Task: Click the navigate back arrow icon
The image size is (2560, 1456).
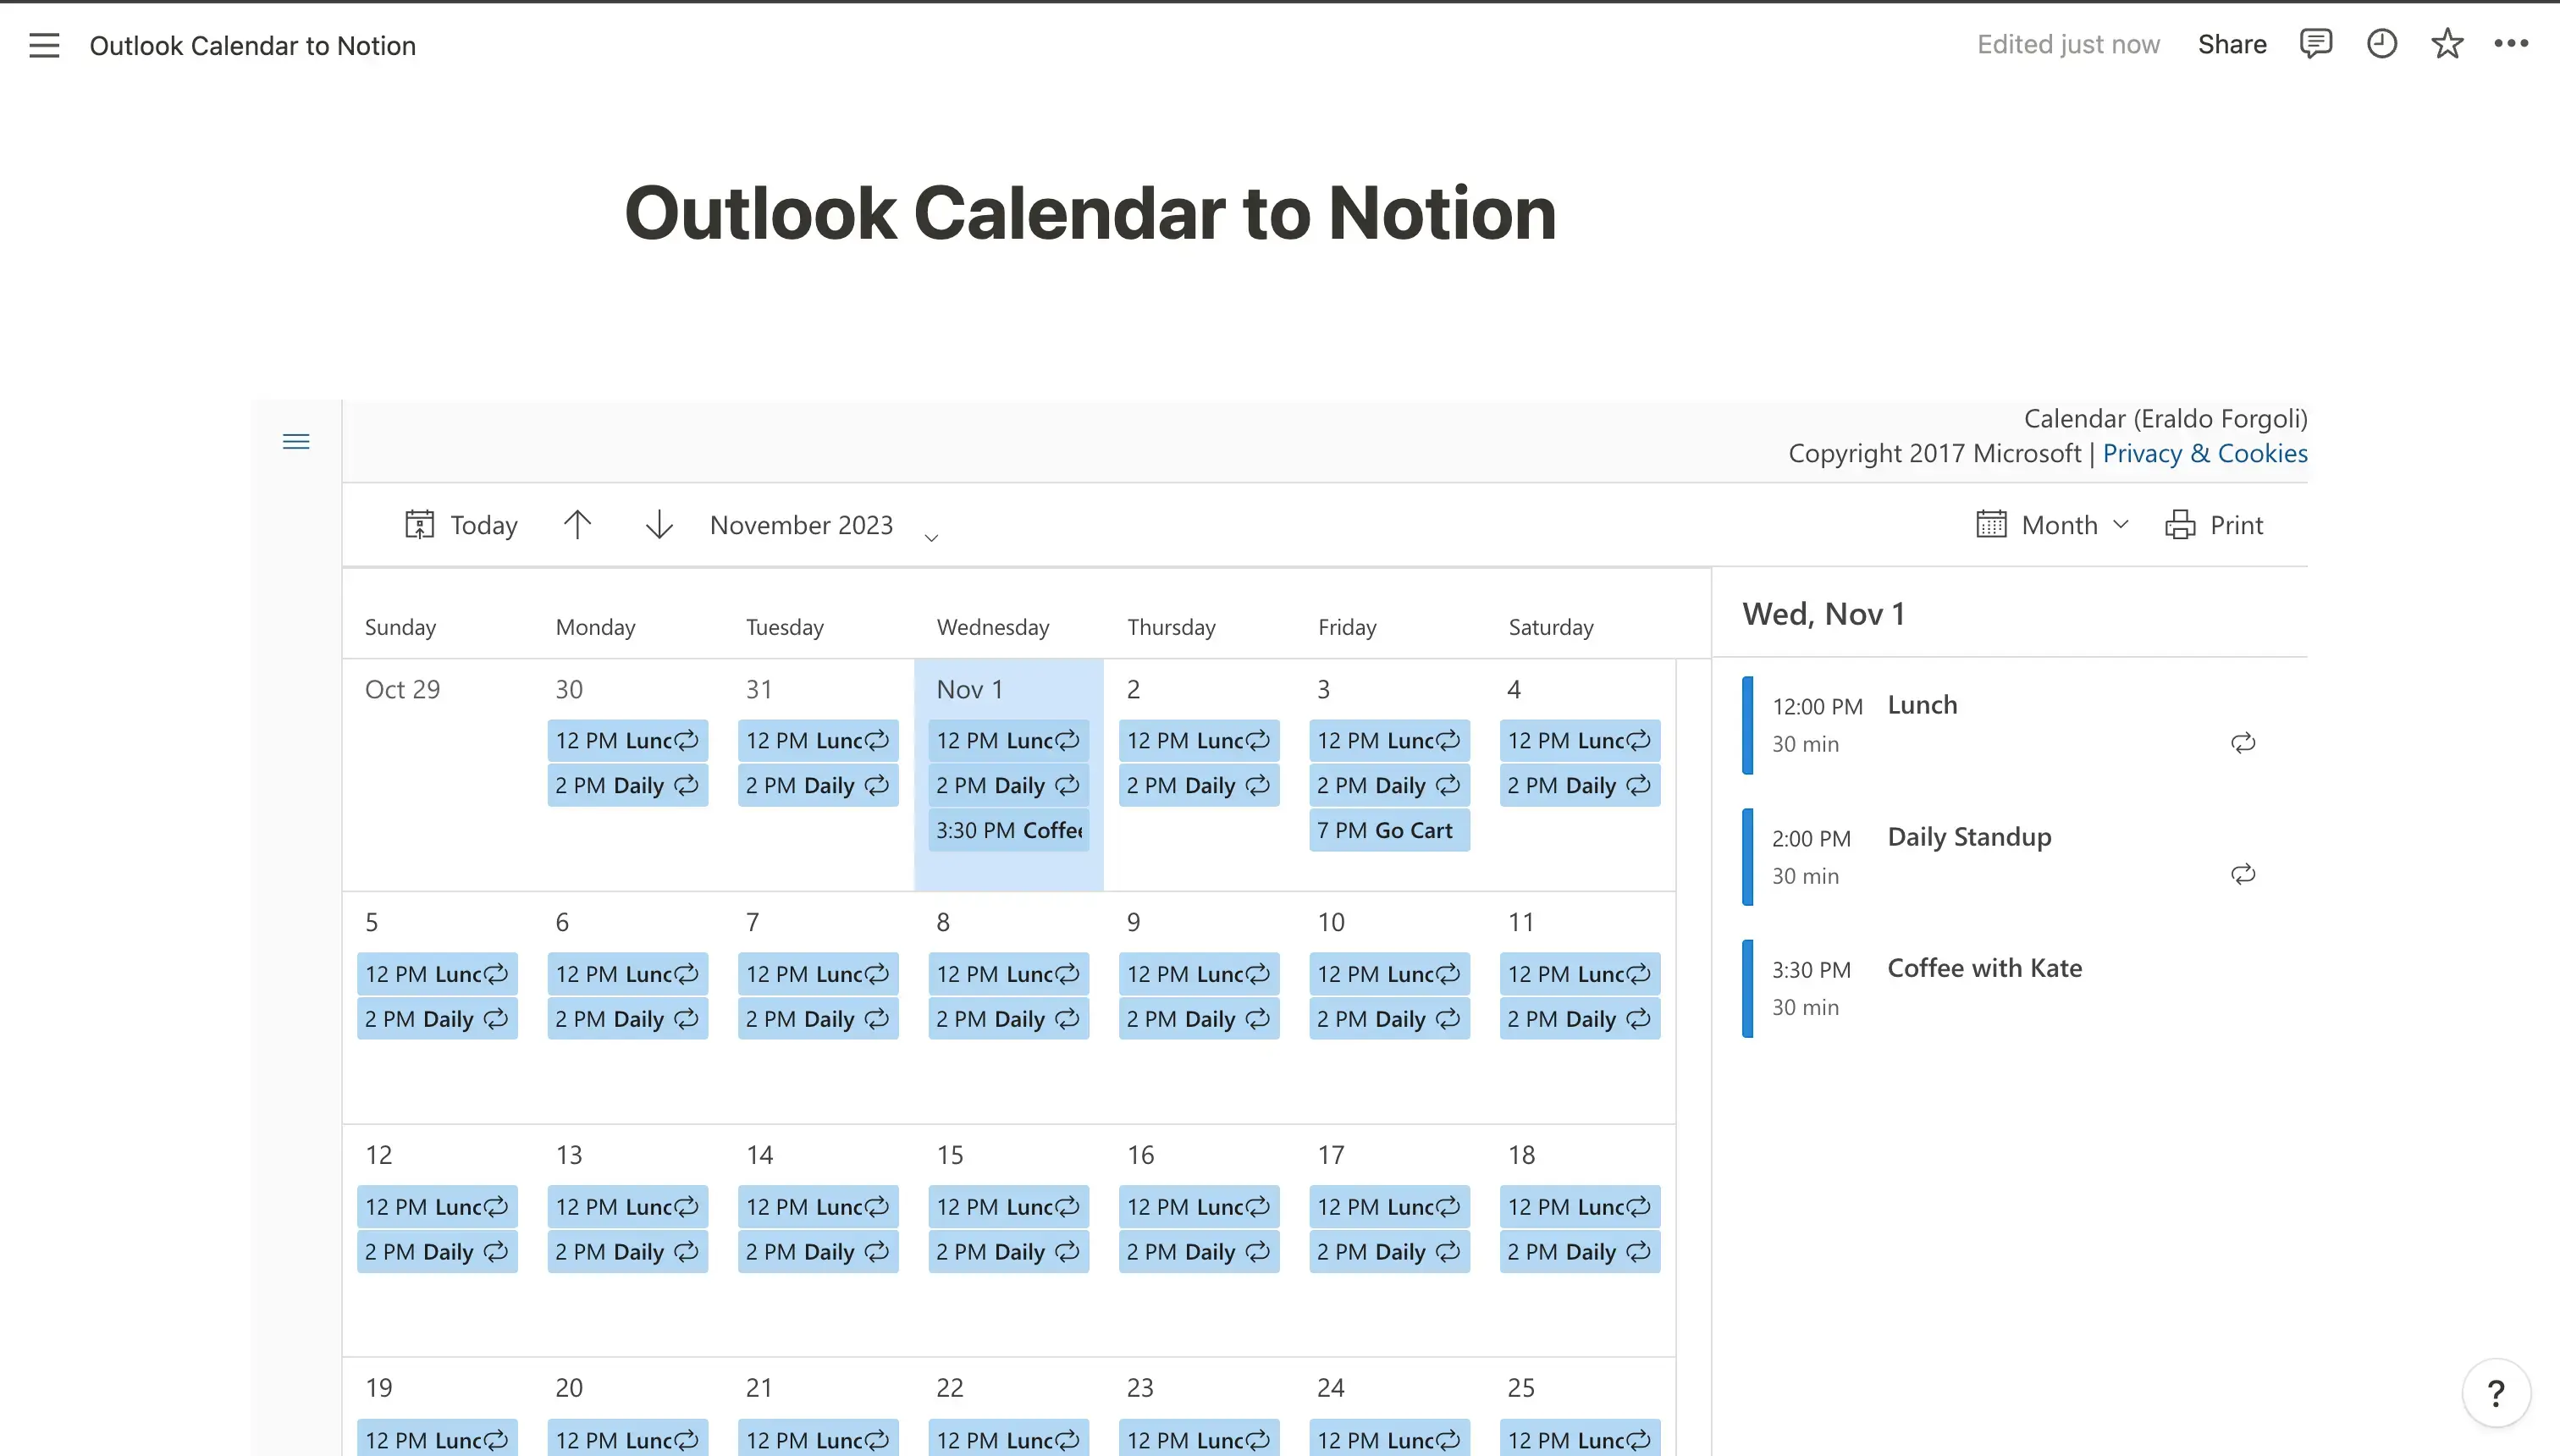Action: click(x=577, y=524)
